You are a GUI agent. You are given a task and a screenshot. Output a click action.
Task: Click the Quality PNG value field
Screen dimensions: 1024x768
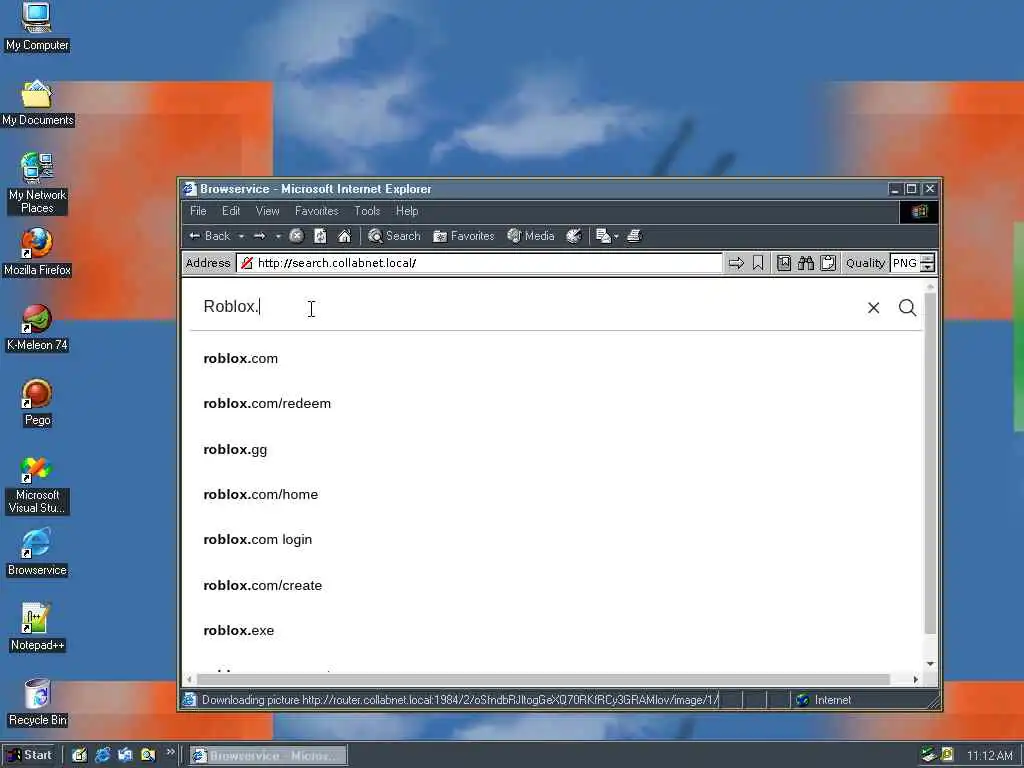[x=905, y=263]
